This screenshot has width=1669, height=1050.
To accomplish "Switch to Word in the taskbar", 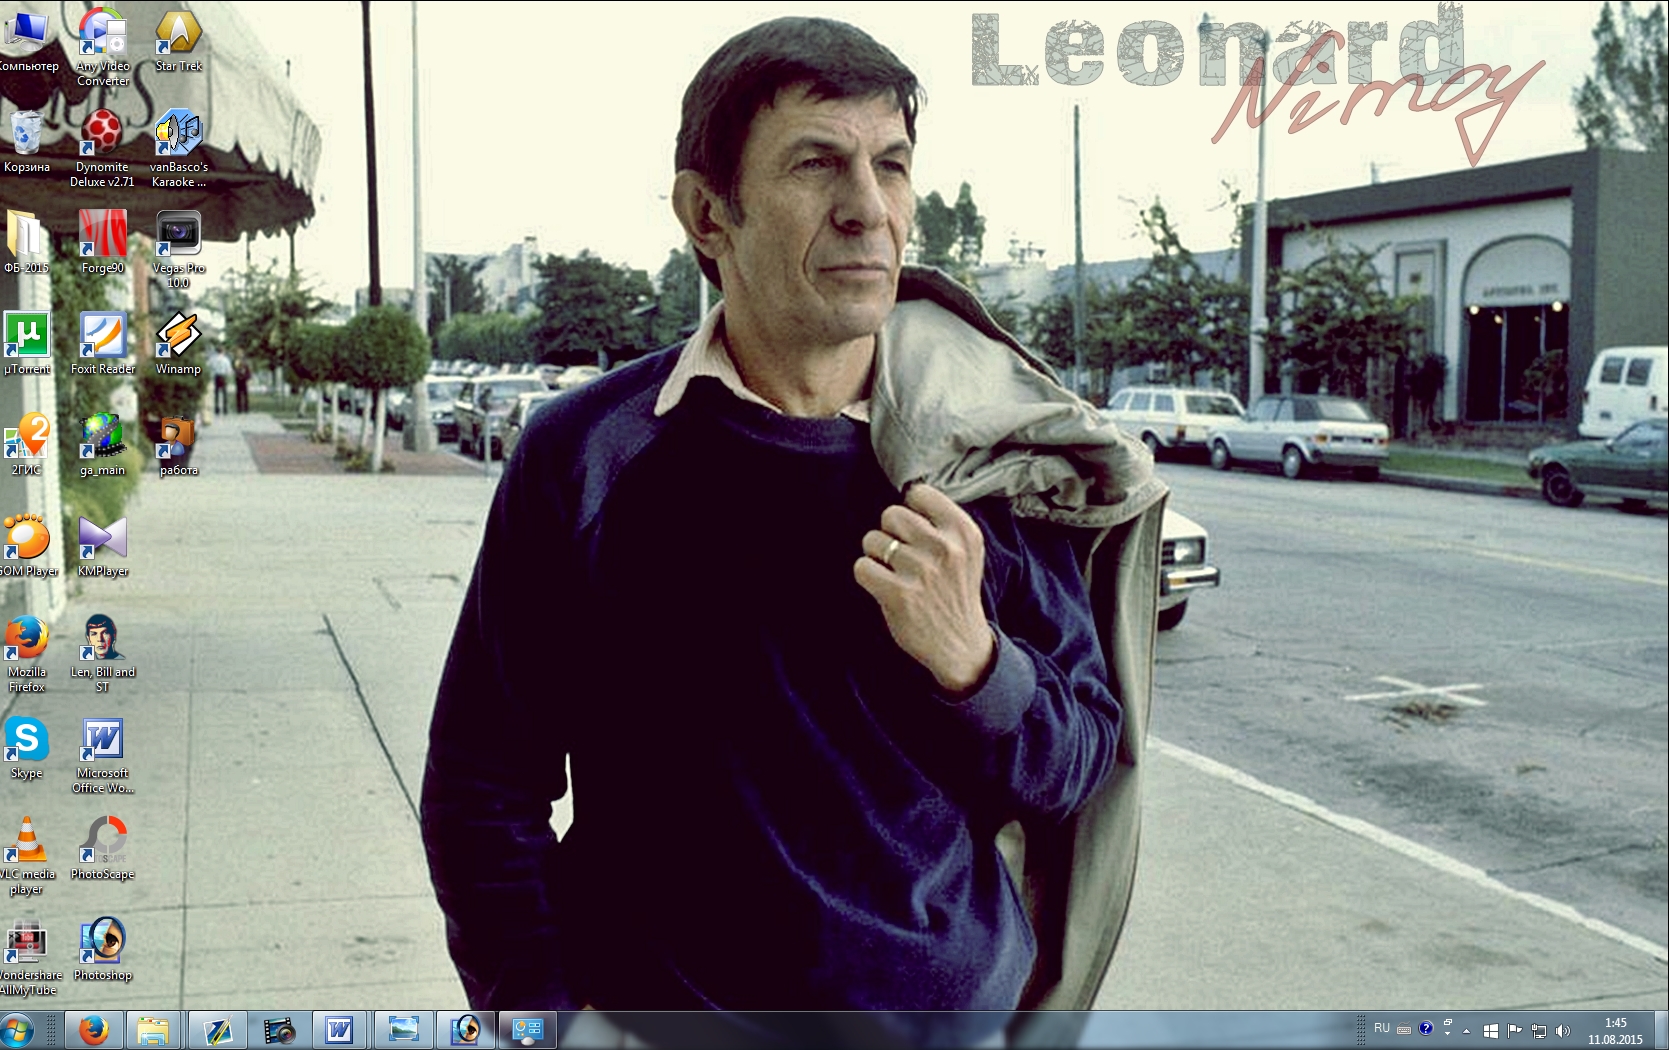I will tap(341, 1030).
